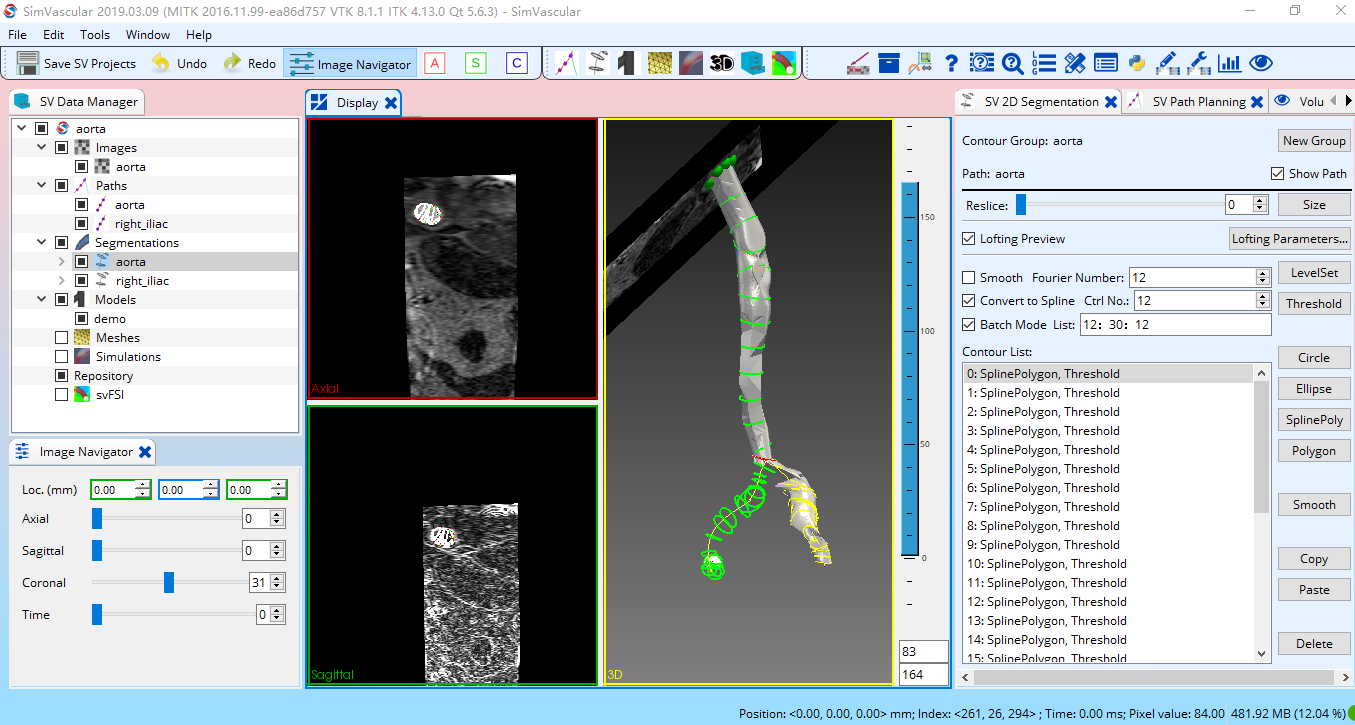
Task: Collapse the aorta project root node
Action: click(x=21, y=129)
